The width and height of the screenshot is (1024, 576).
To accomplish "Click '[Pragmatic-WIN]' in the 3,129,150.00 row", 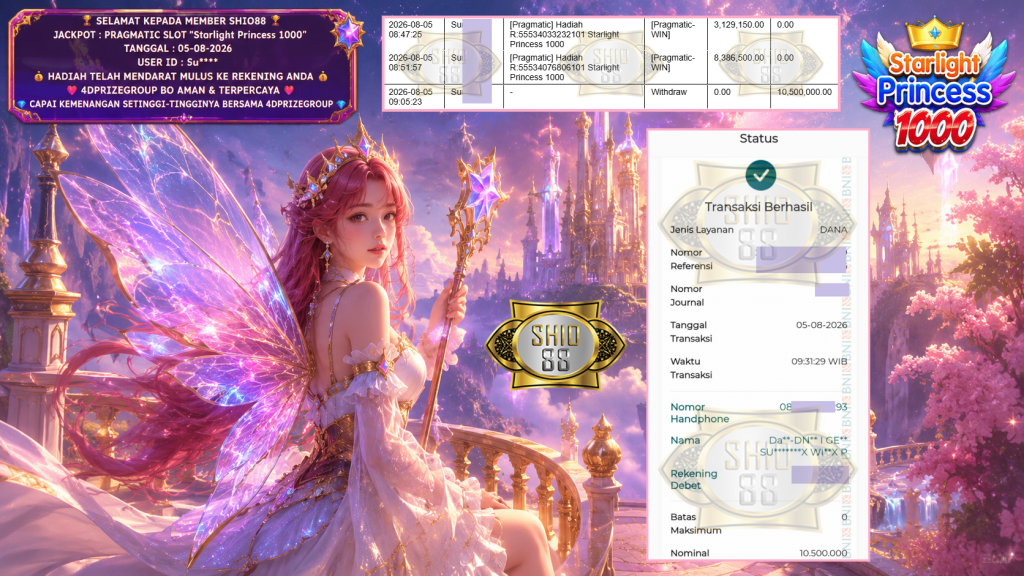I will coord(673,29).
